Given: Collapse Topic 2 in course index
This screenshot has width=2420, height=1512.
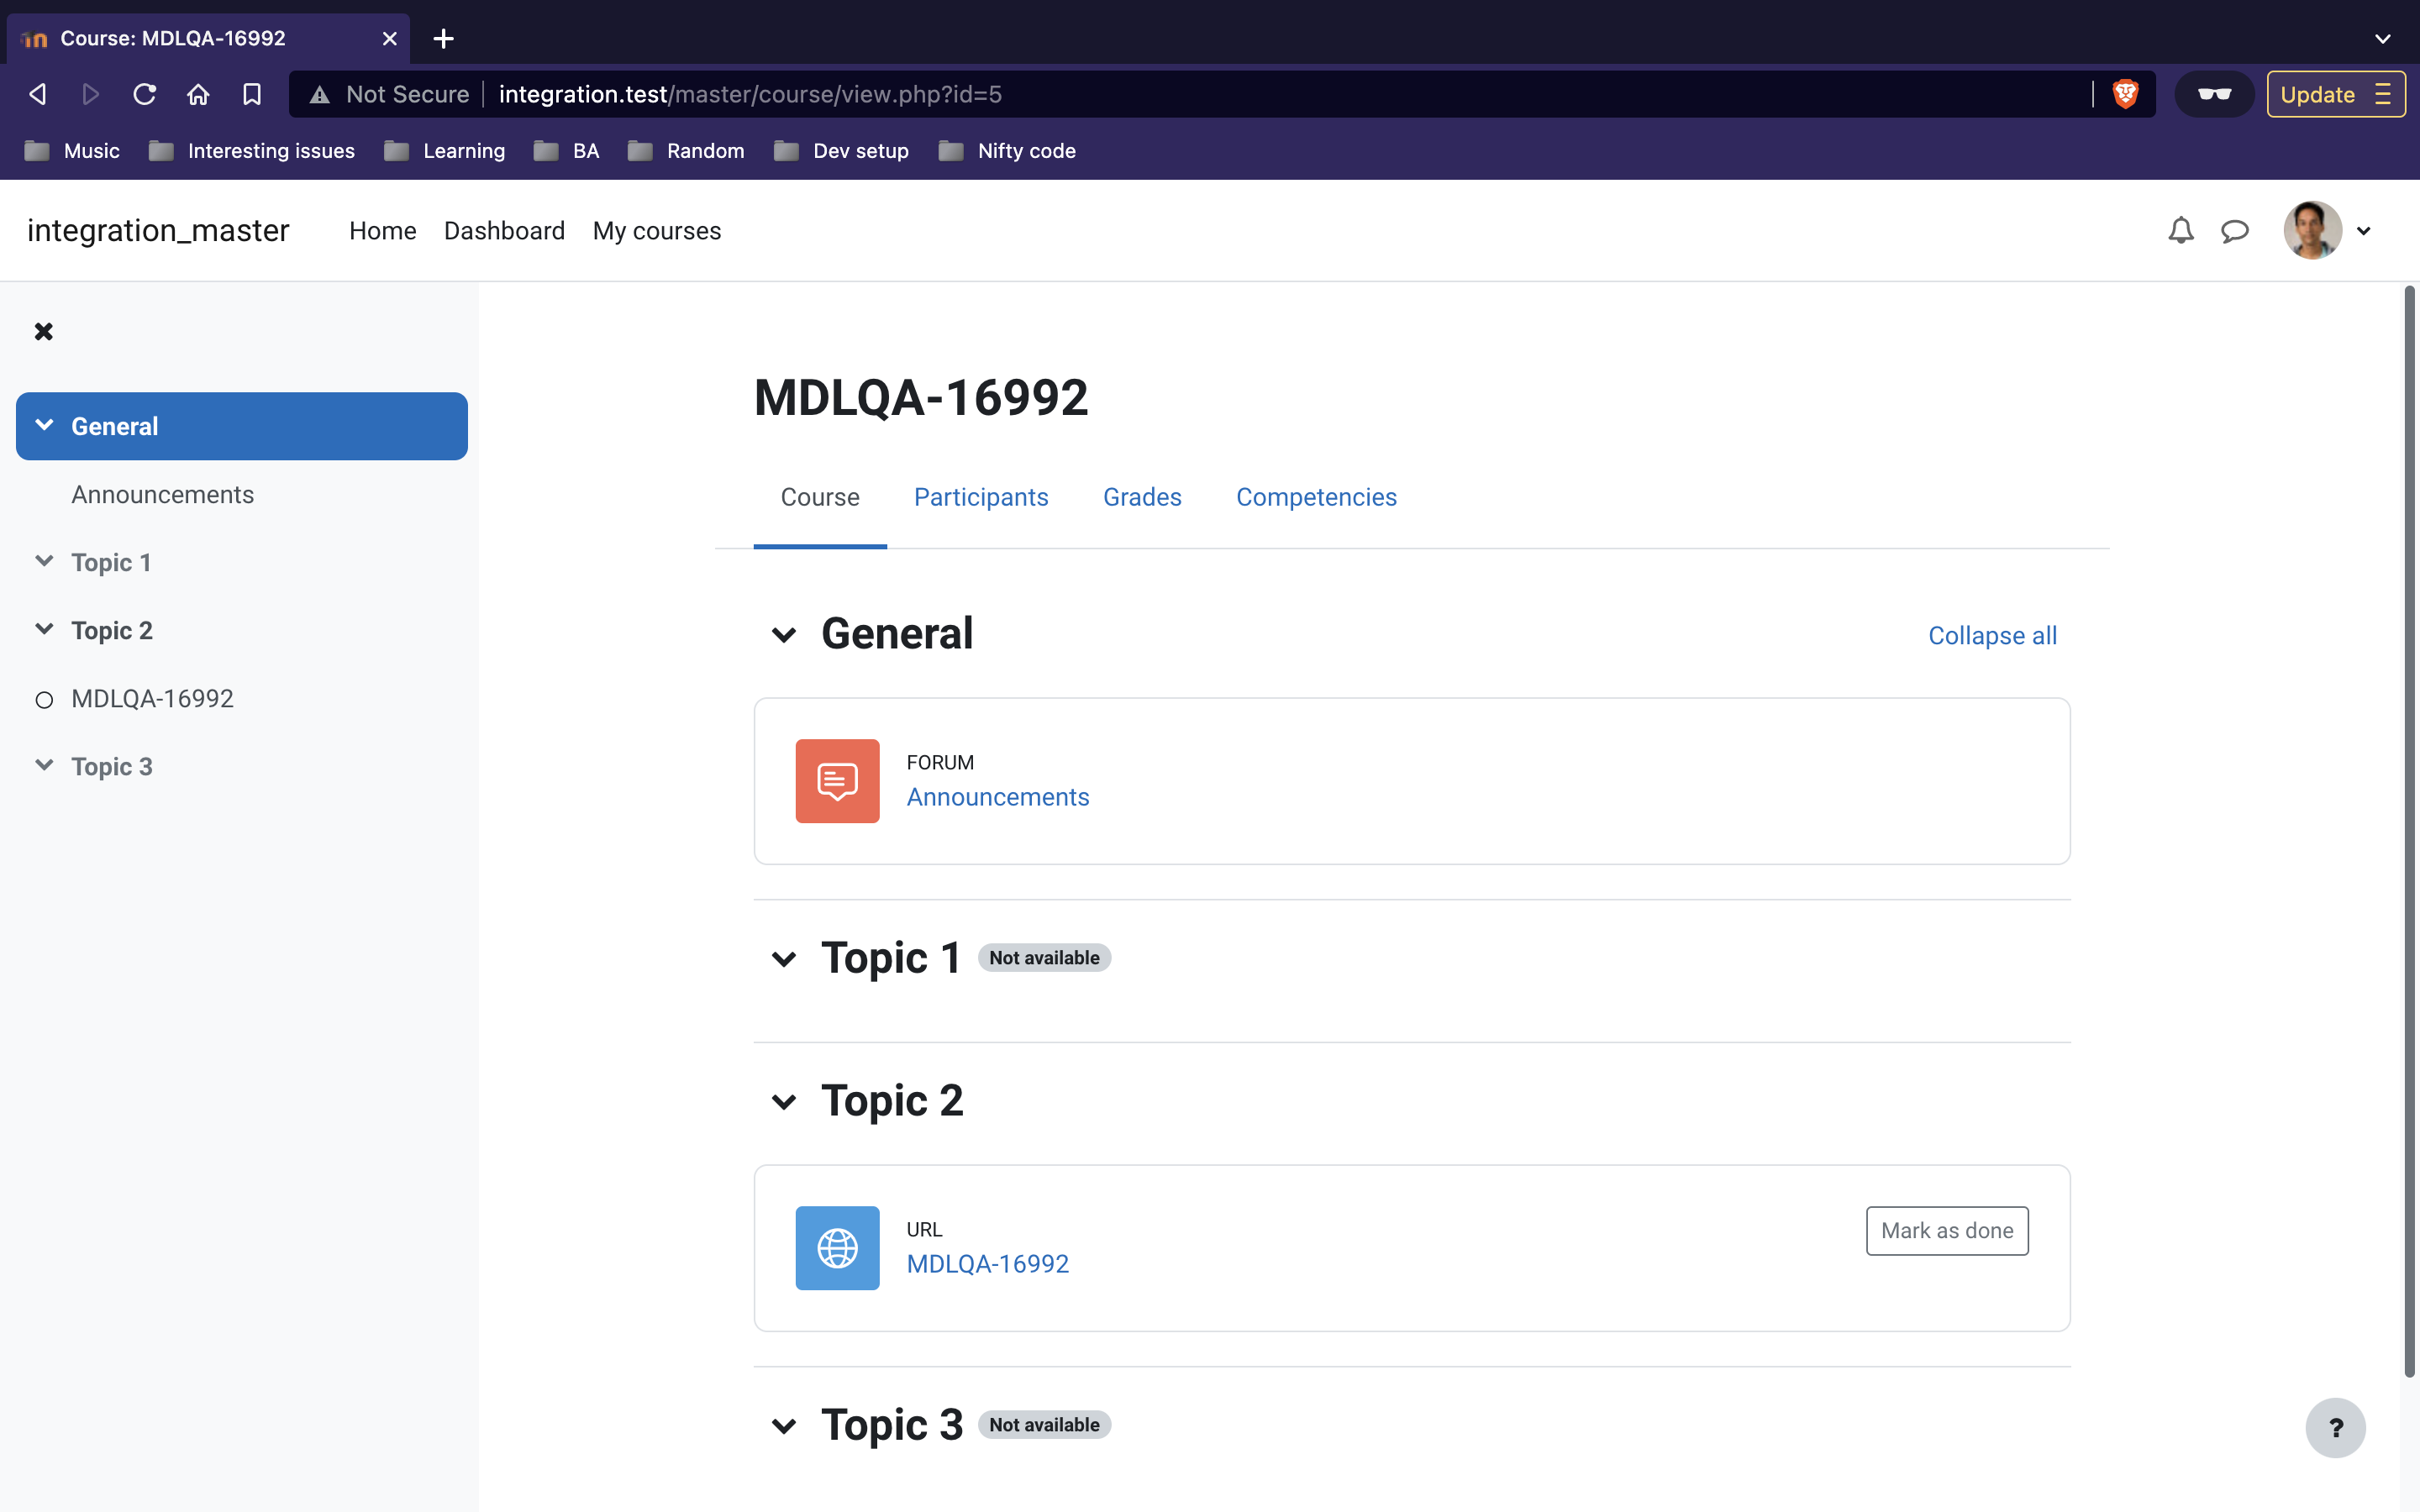Looking at the screenshot, I should 44,629.
